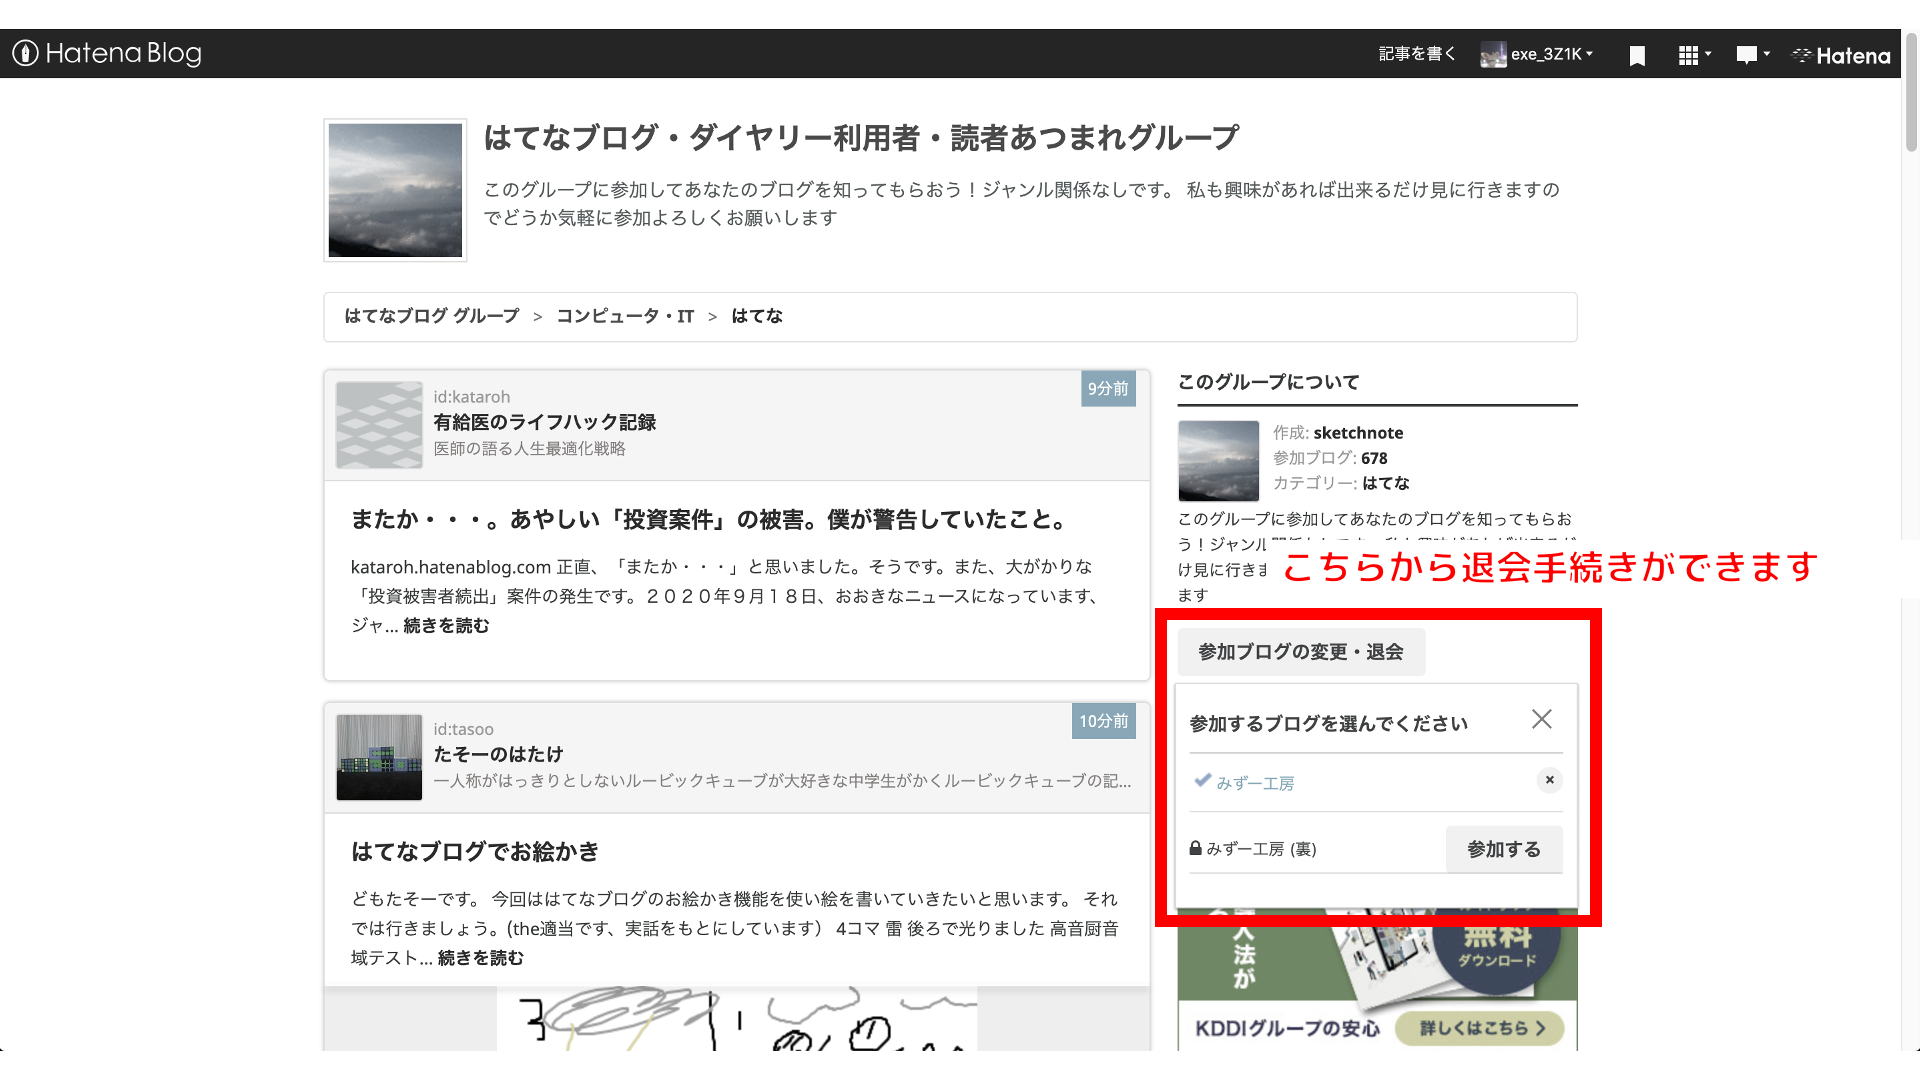Click 続きを読む in the tasoo post
Viewport: 1920px width, 1080px height.
(480, 958)
